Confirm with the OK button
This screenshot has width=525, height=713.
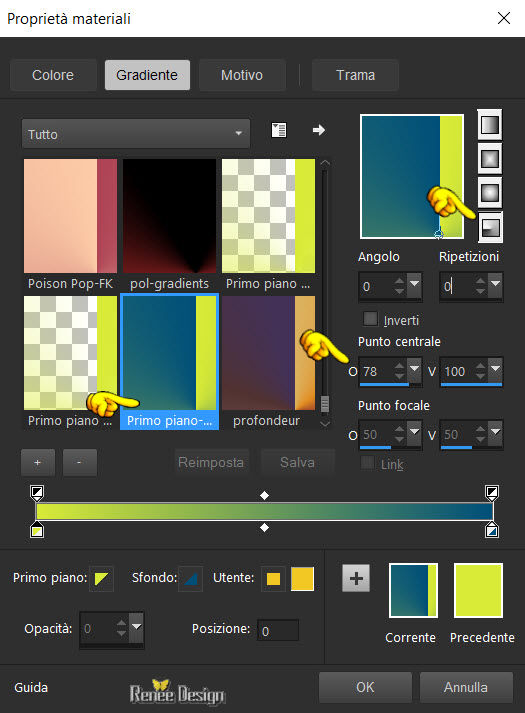(365, 687)
